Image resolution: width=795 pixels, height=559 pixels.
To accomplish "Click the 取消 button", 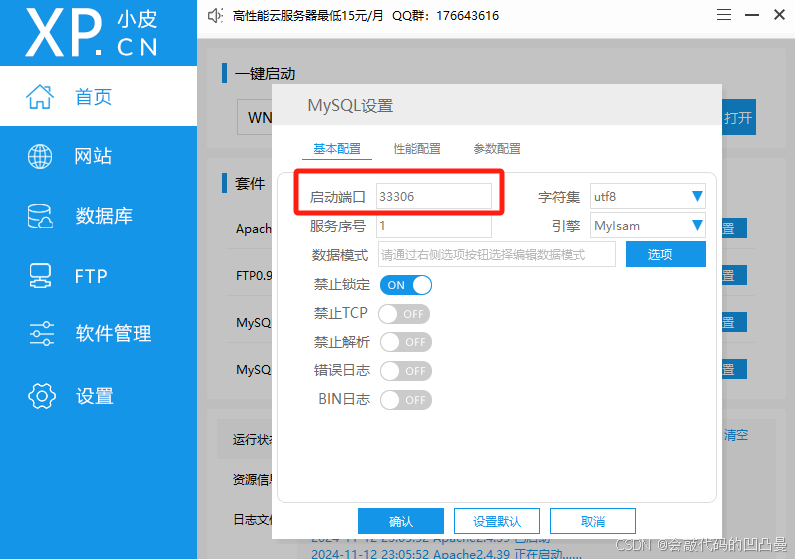I will pos(593,521).
